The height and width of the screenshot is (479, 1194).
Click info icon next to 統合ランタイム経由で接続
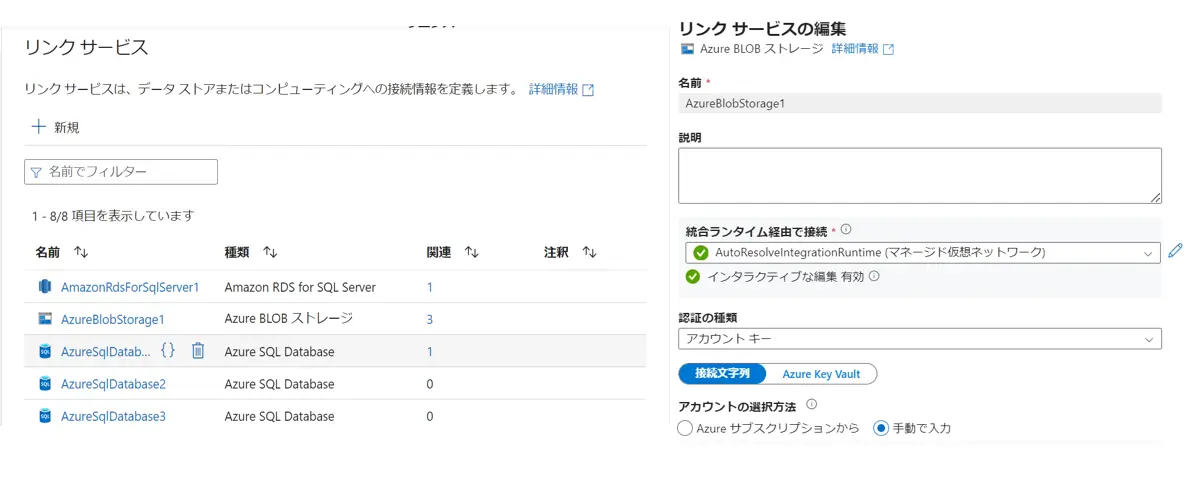(846, 229)
